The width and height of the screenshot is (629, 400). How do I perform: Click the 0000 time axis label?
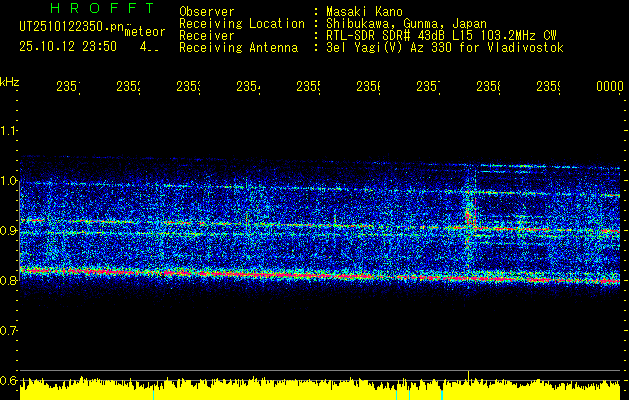[x=610, y=87]
